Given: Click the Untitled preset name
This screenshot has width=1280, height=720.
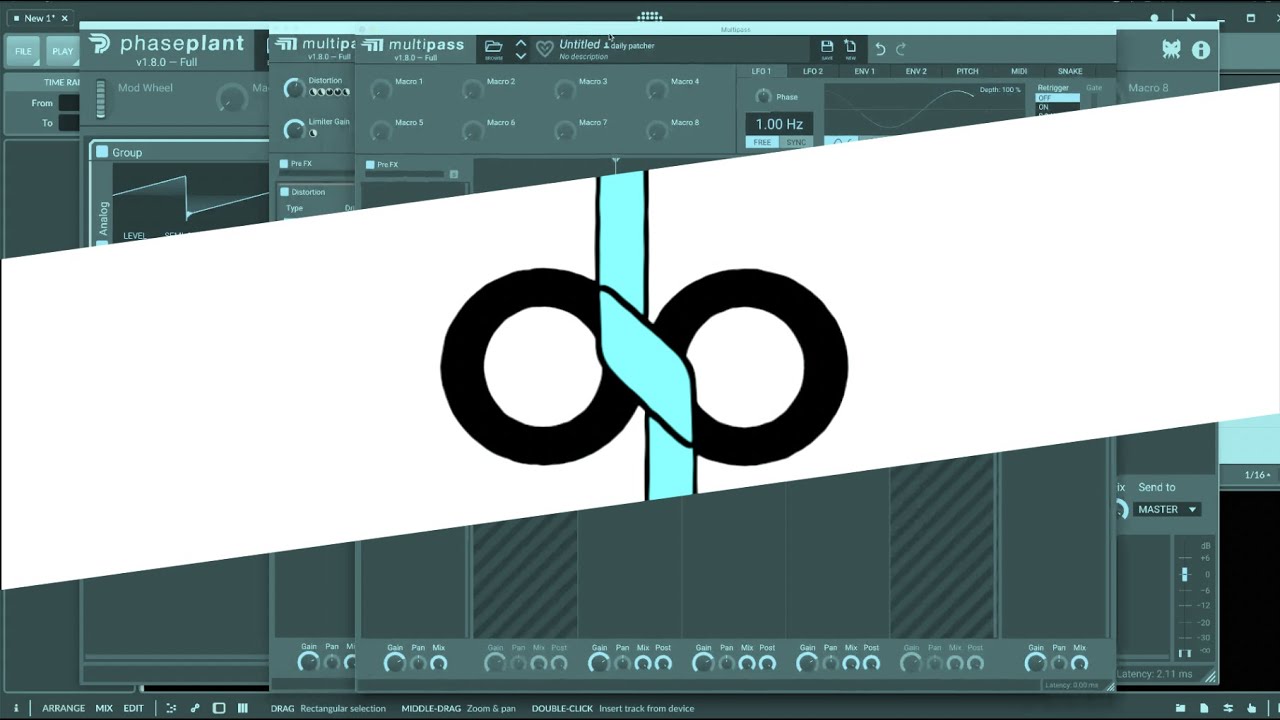Looking at the screenshot, I should tap(579, 44).
